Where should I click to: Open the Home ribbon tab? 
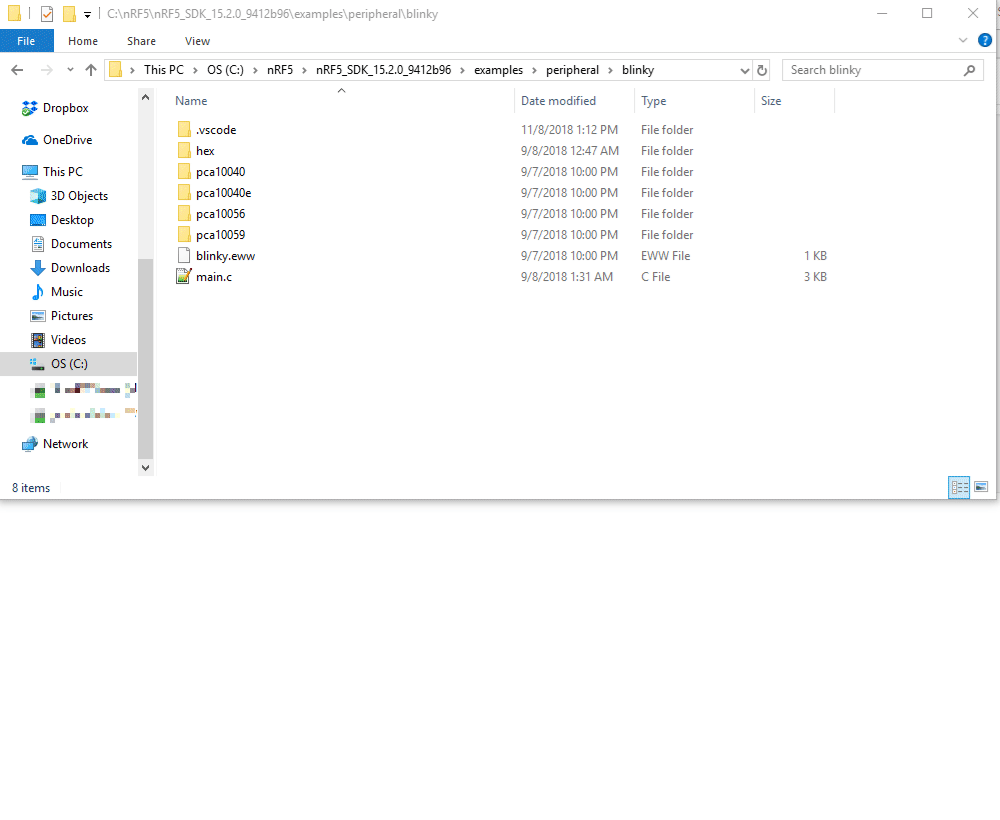tap(83, 41)
